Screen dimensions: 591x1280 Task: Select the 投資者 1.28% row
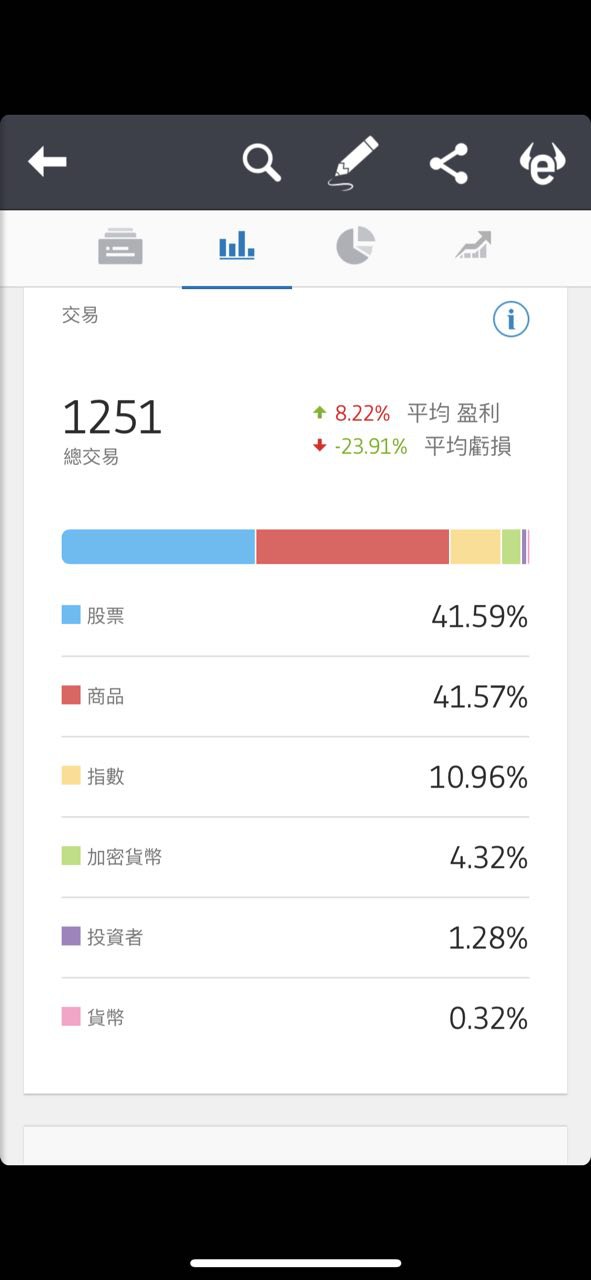click(295, 938)
